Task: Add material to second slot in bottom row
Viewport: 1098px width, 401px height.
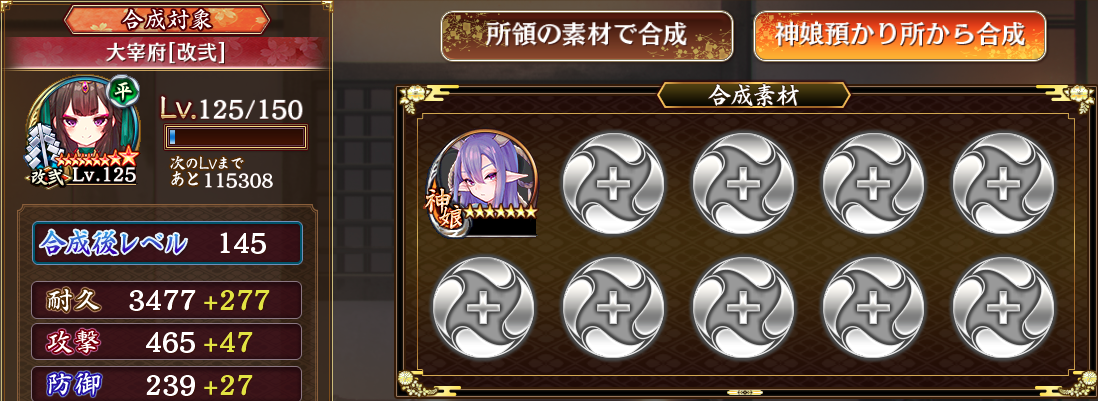Action: pyautogui.click(x=613, y=308)
